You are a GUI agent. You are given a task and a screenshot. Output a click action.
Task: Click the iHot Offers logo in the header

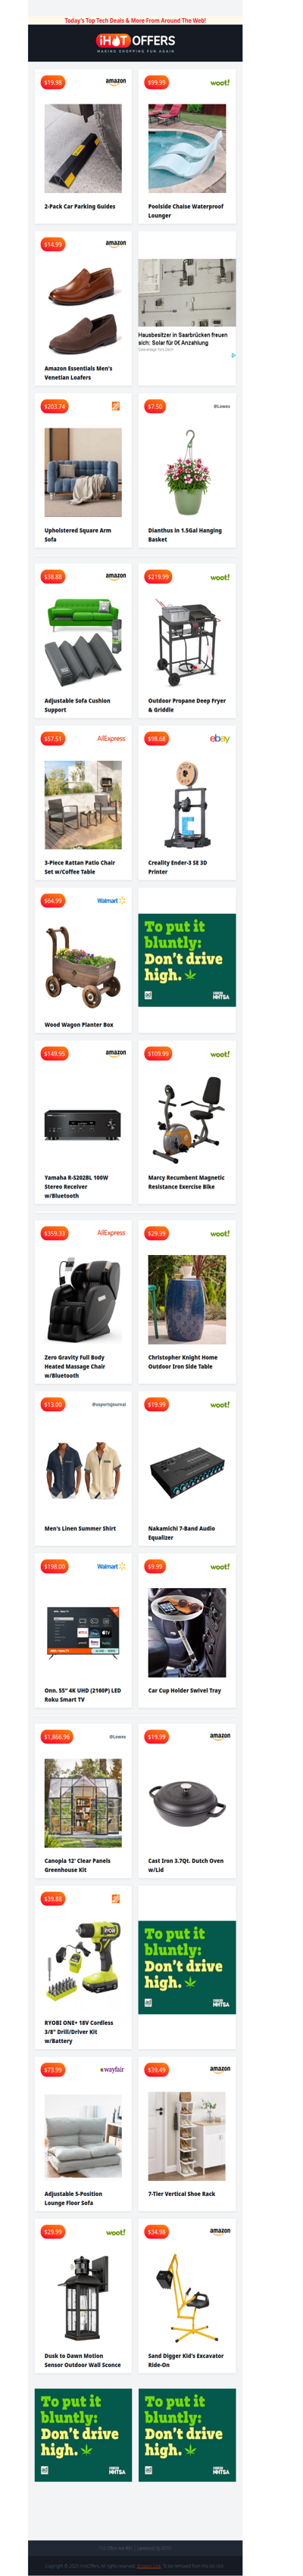[x=135, y=42]
